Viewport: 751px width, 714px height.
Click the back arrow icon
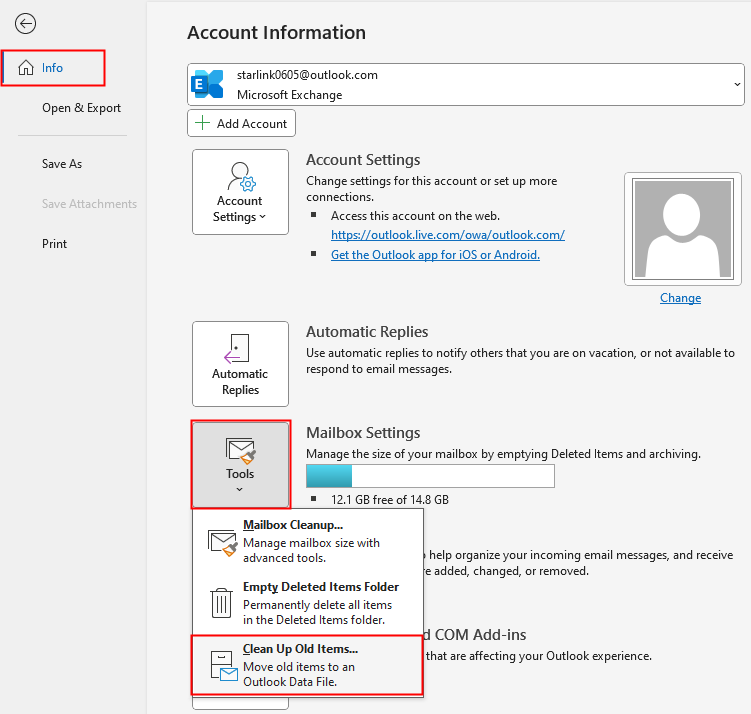click(x=26, y=24)
